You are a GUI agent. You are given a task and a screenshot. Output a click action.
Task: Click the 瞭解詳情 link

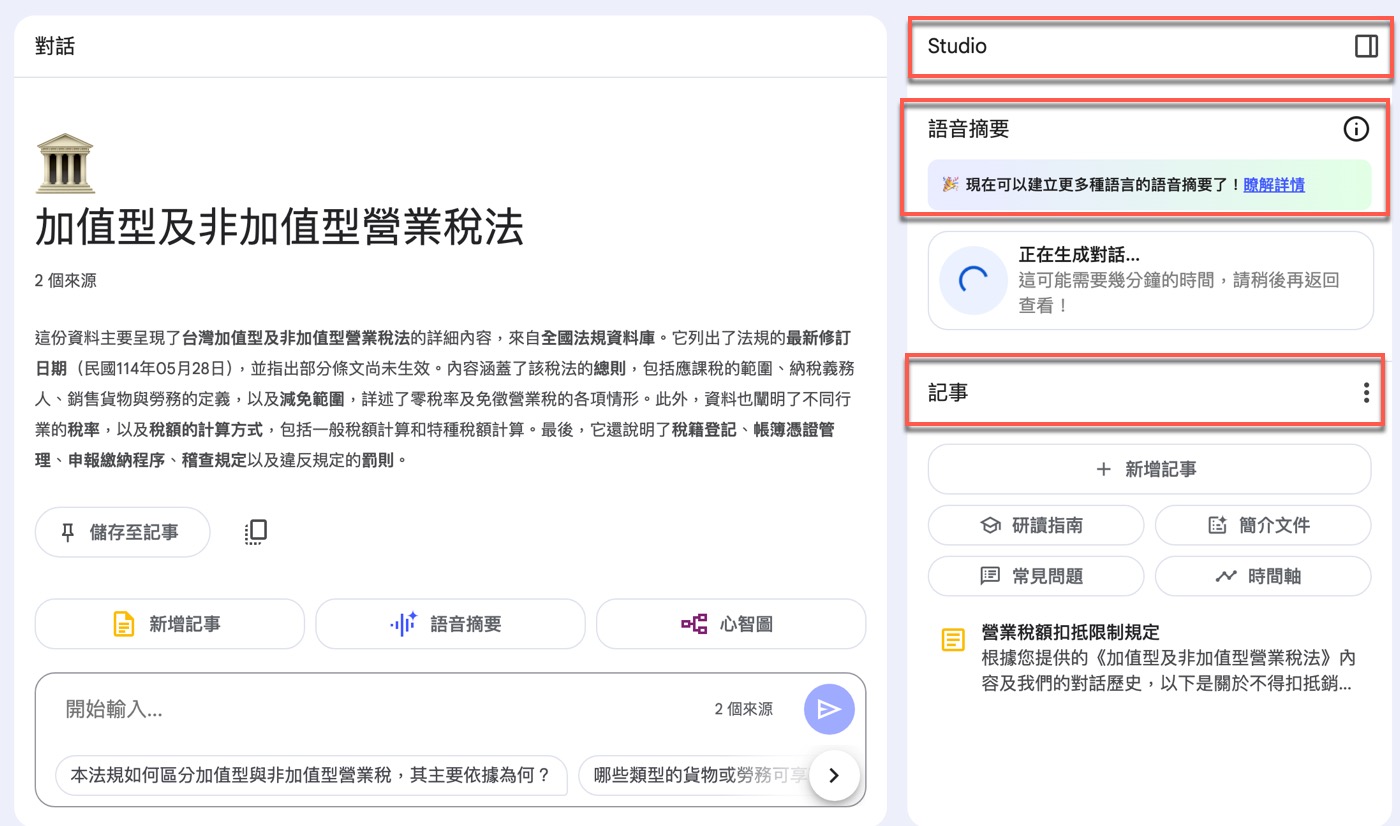[1274, 185]
